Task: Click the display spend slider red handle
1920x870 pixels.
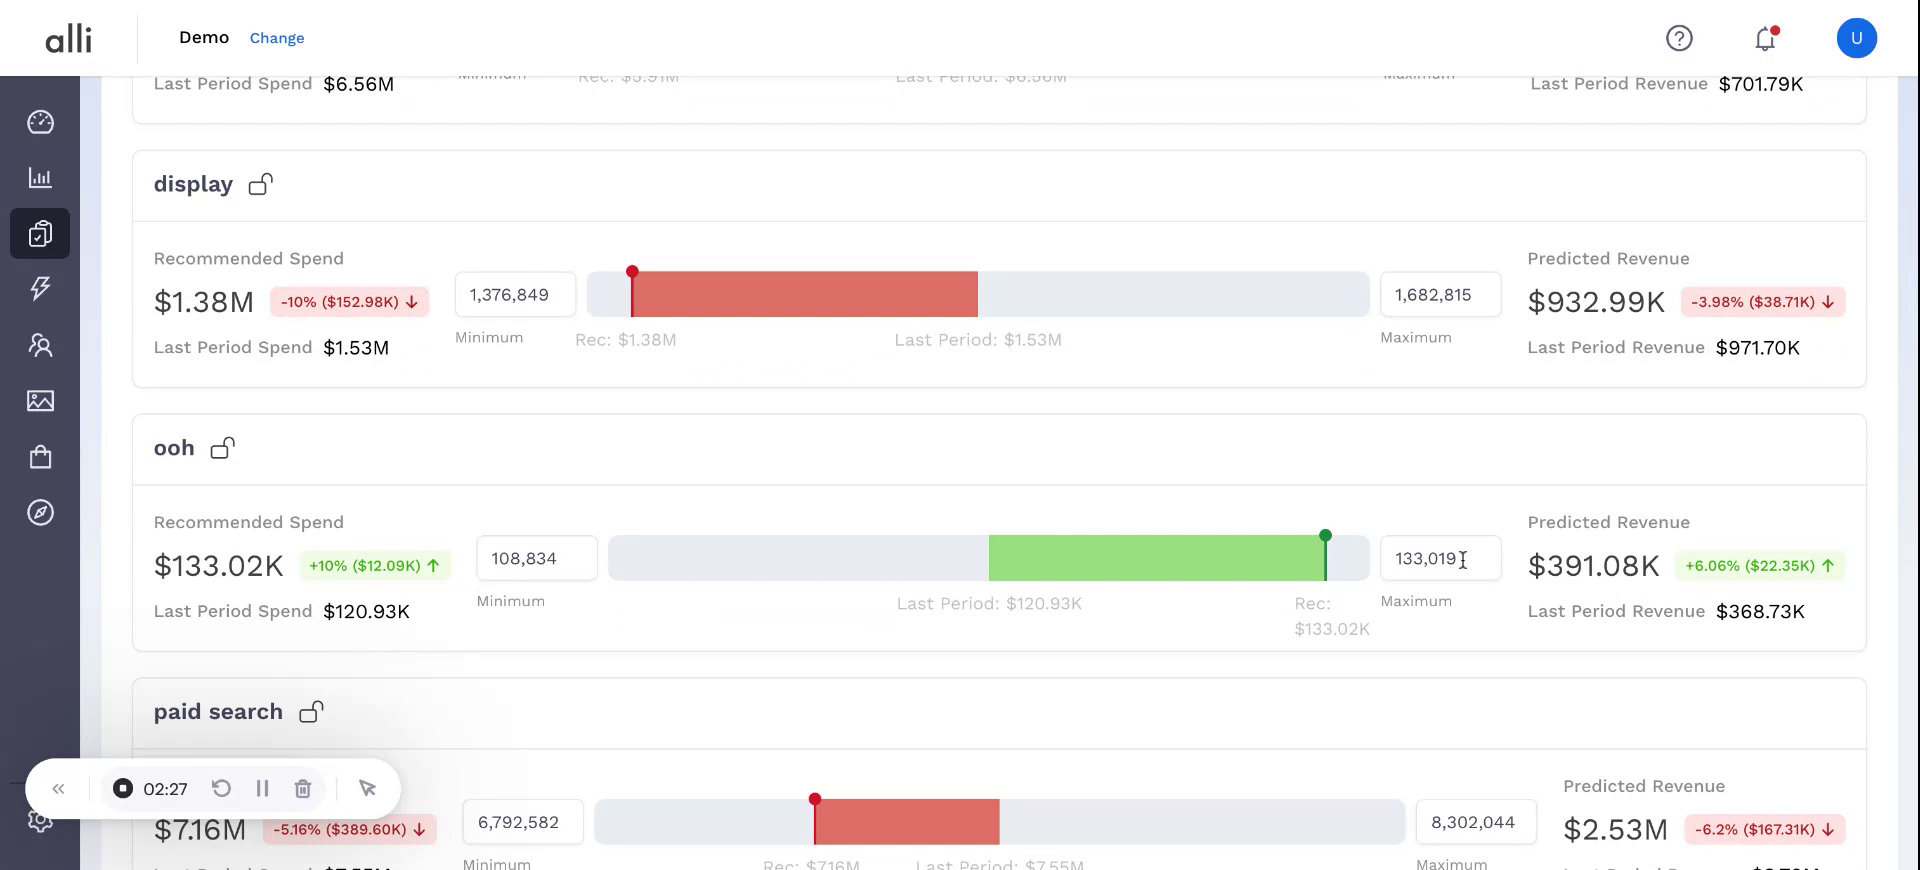Action: (x=632, y=273)
